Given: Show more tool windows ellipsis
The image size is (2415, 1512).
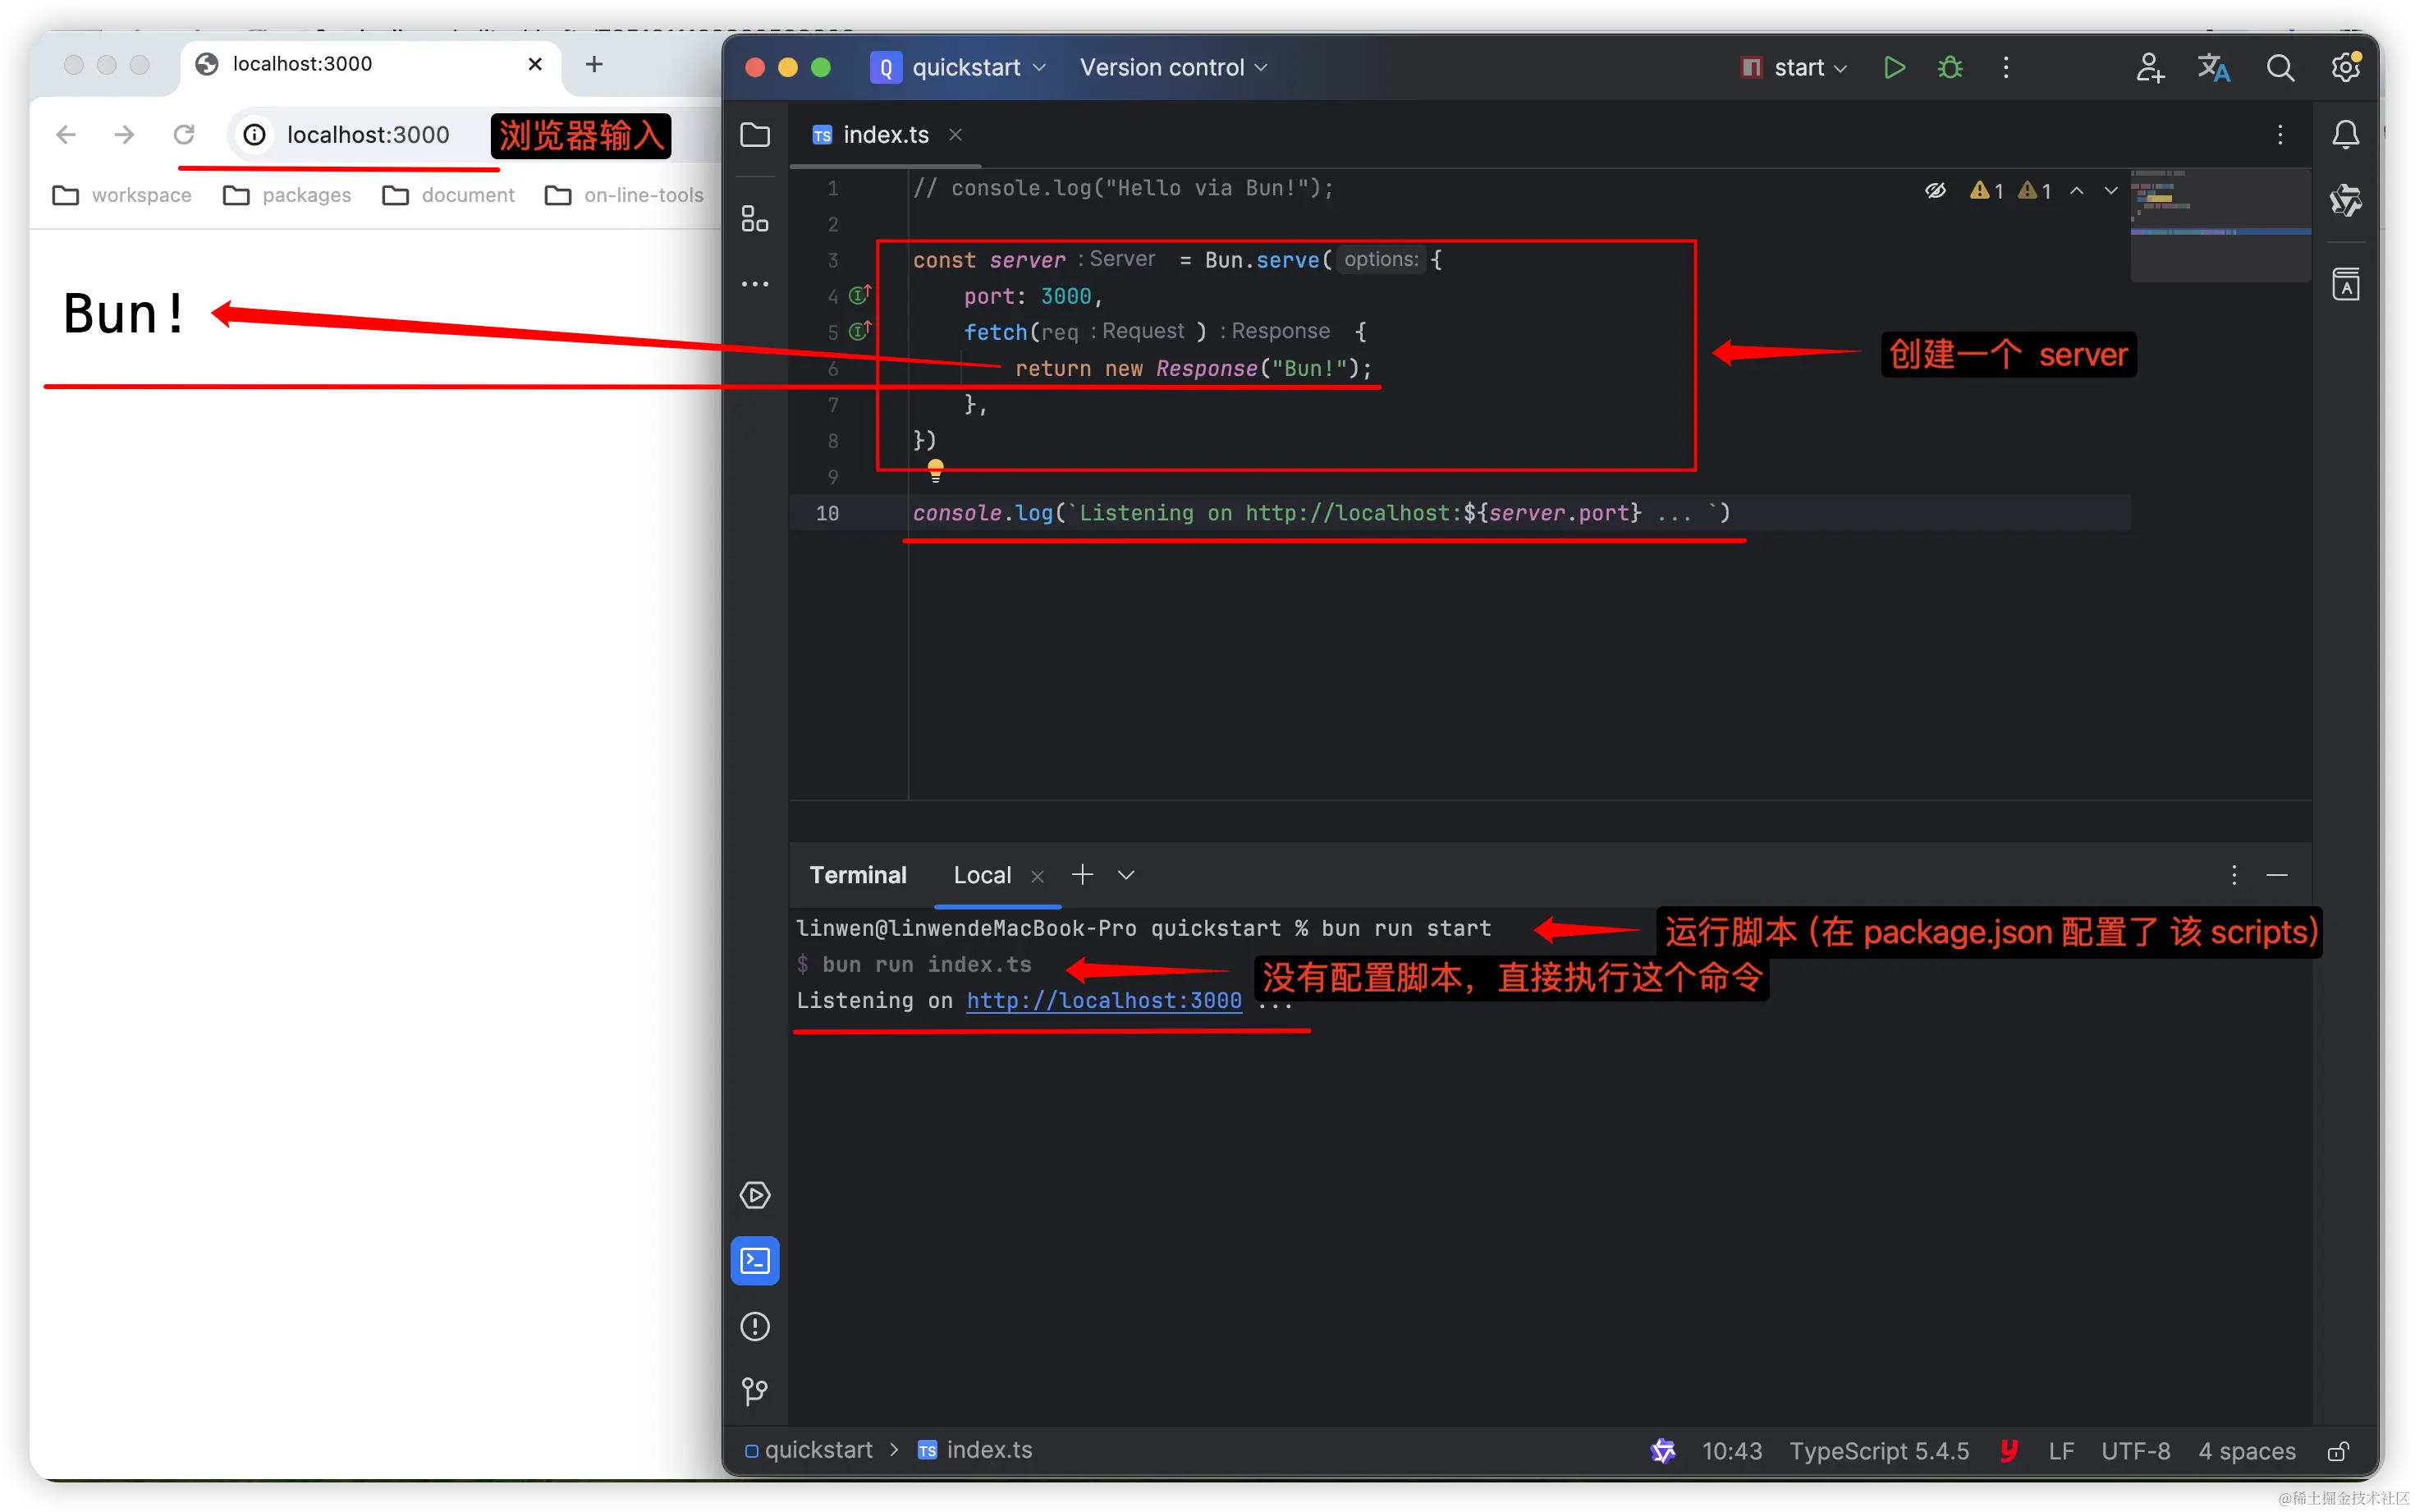Looking at the screenshot, I should pyautogui.click(x=755, y=284).
